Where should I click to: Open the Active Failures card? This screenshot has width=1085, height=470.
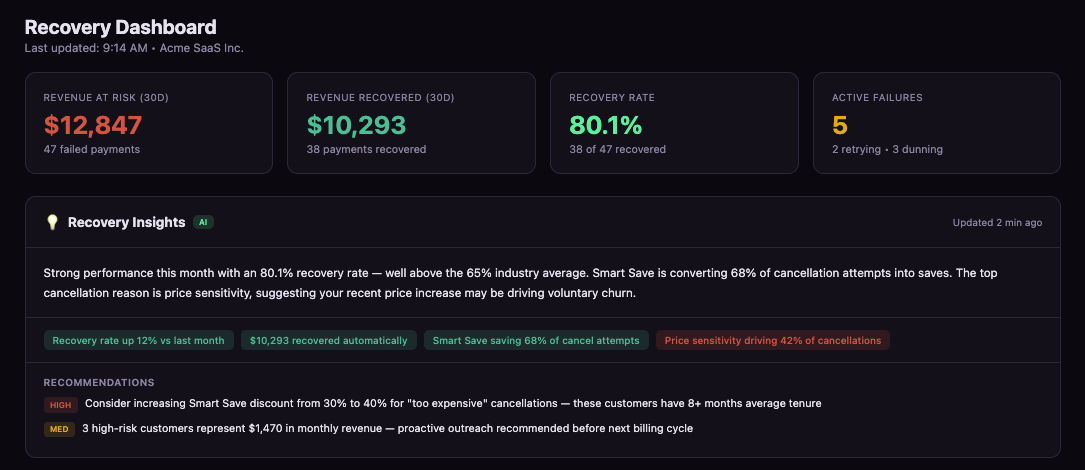point(936,123)
